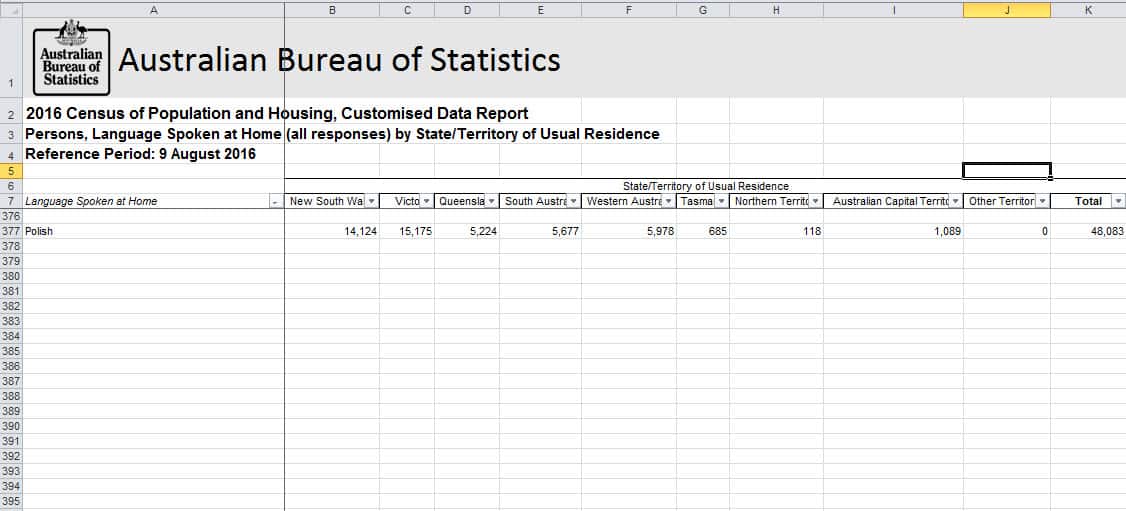The image size is (1126, 511).
Task: Click the Australian Bureau of Statistics heading text
Action: pyautogui.click(x=340, y=60)
